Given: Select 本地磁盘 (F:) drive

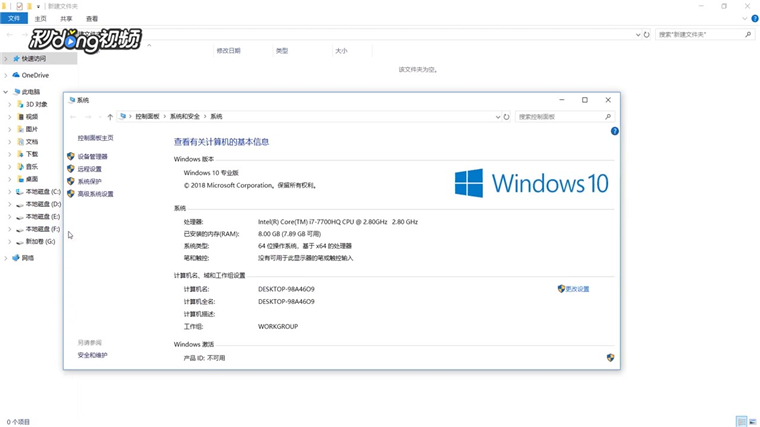Looking at the screenshot, I should click(43, 229).
